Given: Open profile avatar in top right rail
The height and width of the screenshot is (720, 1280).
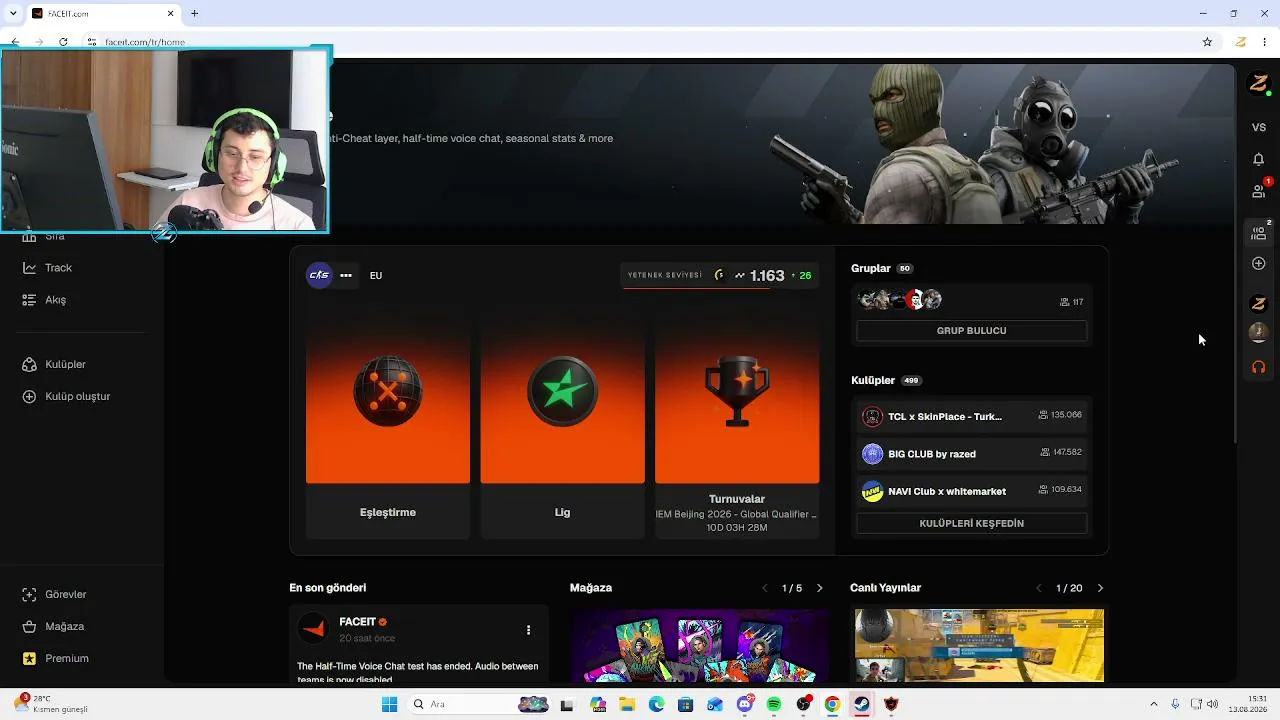Looking at the screenshot, I should 1259,84.
